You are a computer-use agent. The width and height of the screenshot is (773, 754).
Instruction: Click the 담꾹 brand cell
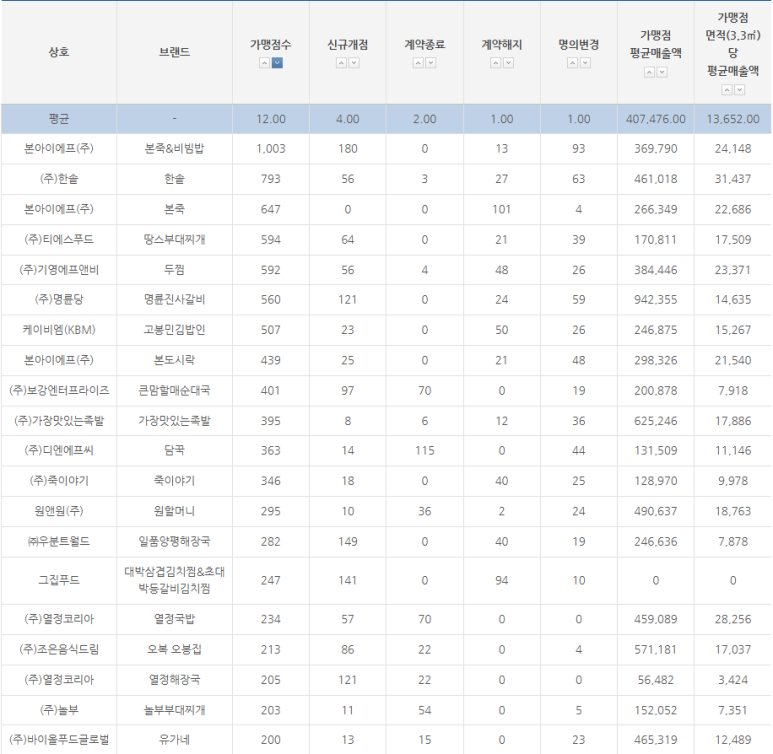175,450
